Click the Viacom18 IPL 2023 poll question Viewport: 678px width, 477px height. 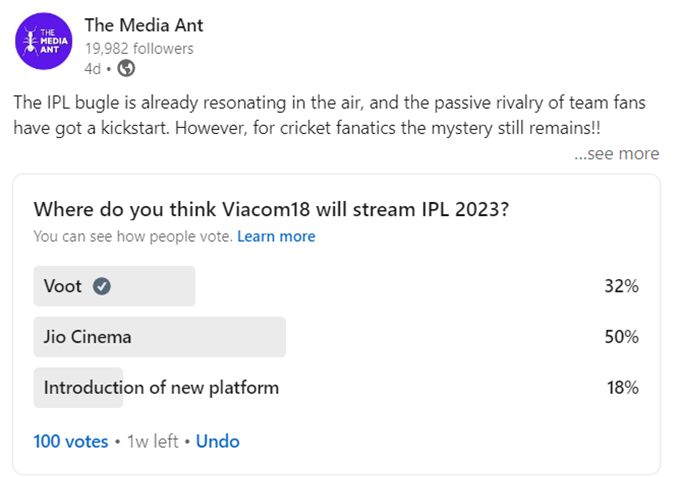pos(271,210)
